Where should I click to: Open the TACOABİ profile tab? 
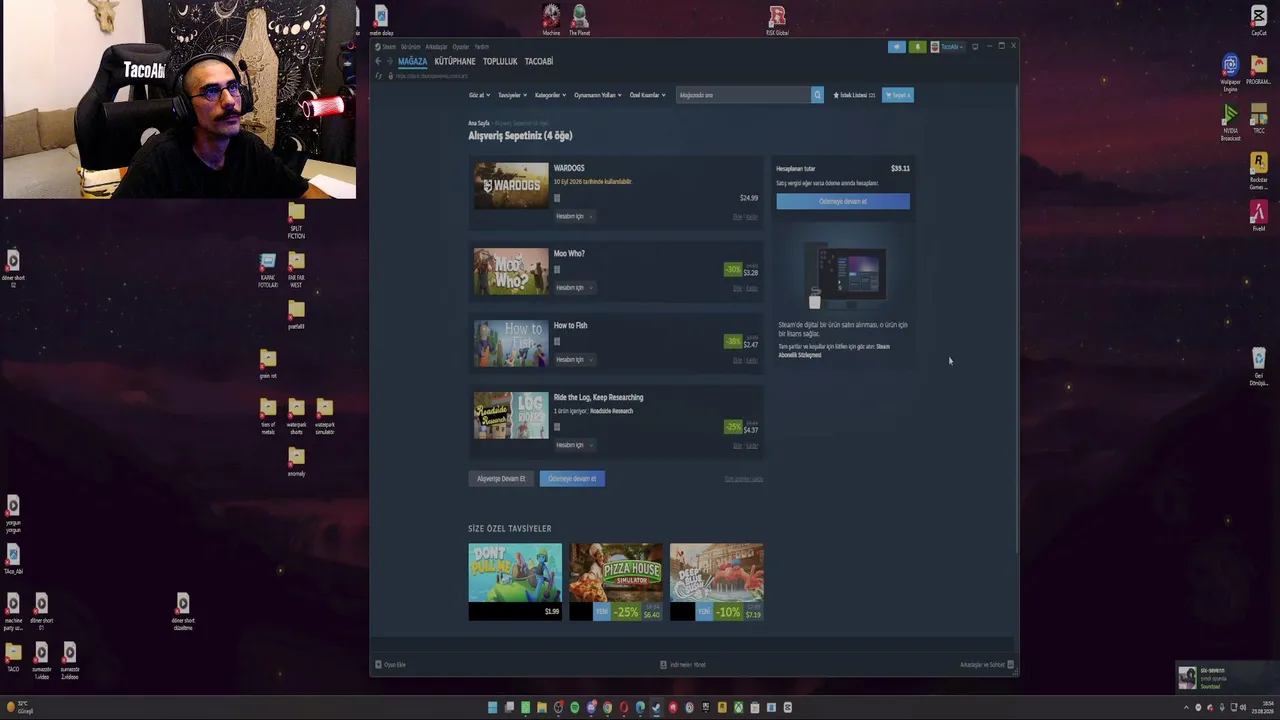tap(539, 62)
